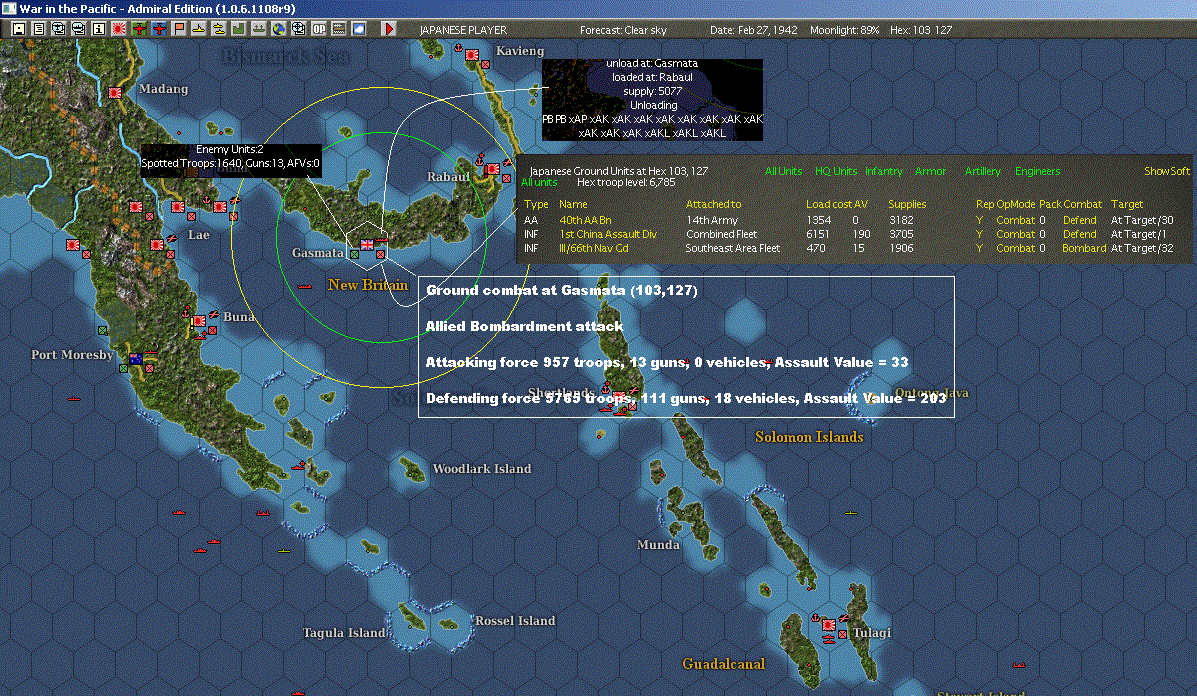Click the weather cloud toolbar icon

[358, 29]
